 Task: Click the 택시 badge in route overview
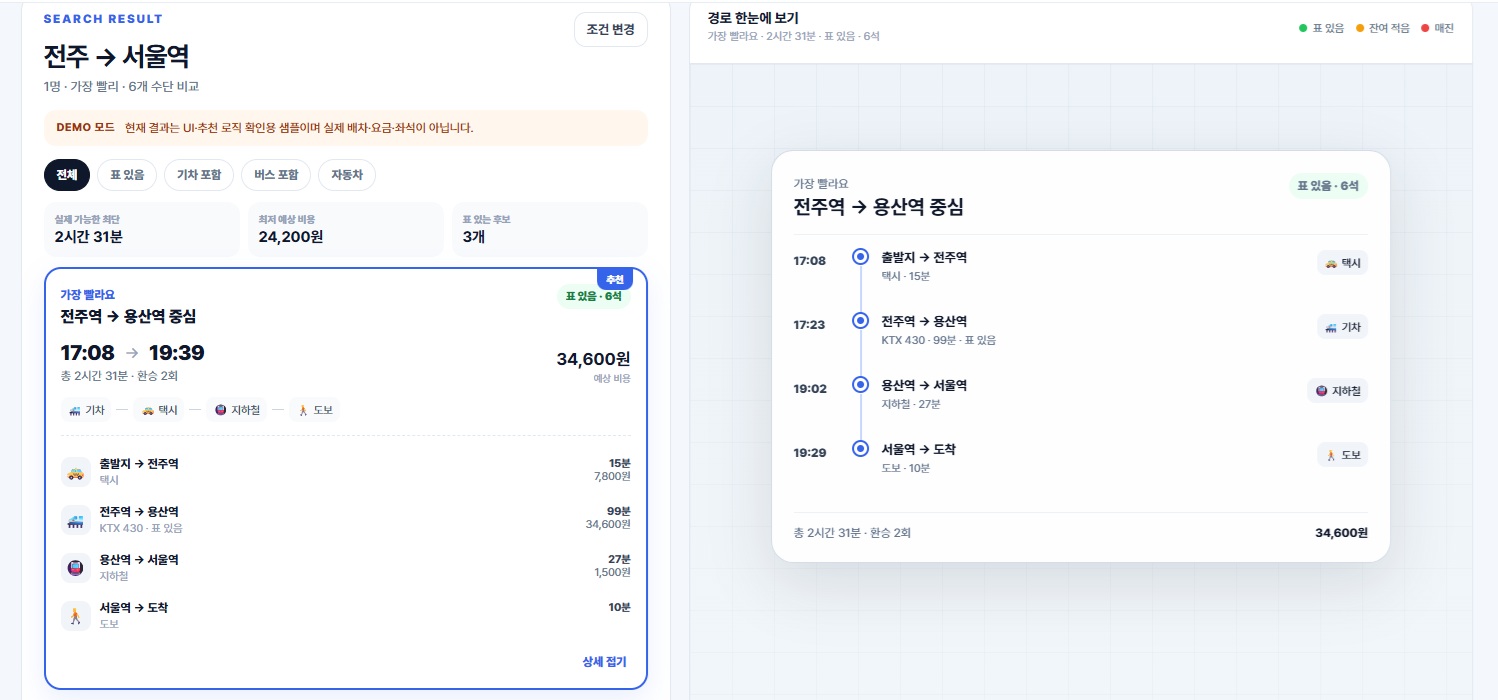tap(1342, 263)
